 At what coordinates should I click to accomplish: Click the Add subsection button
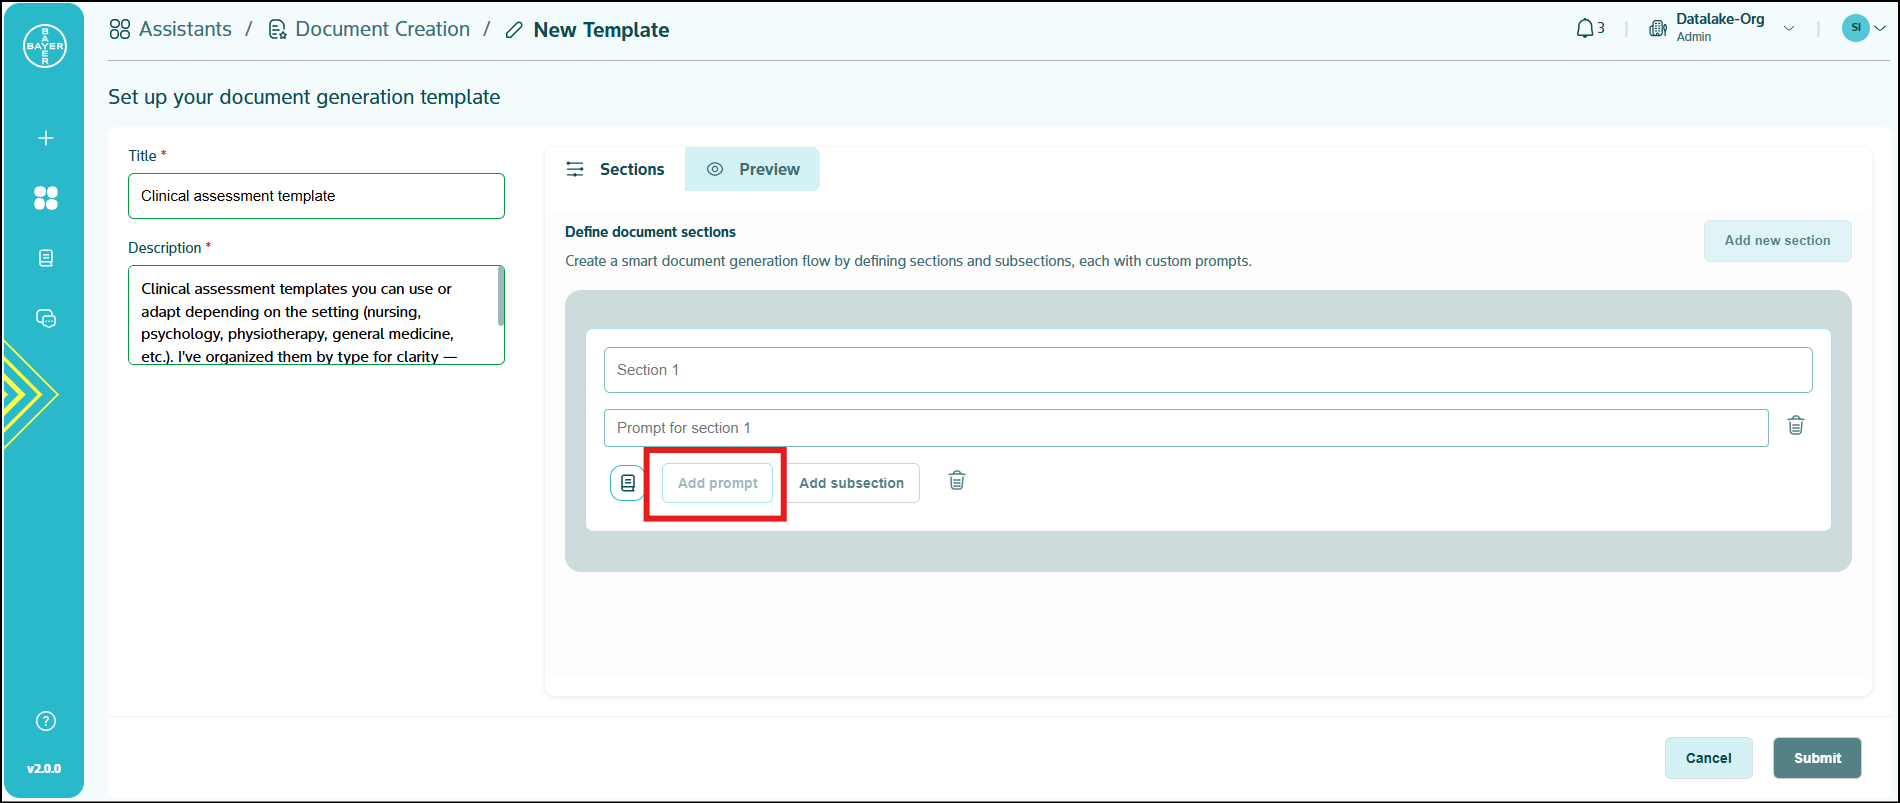click(851, 483)
